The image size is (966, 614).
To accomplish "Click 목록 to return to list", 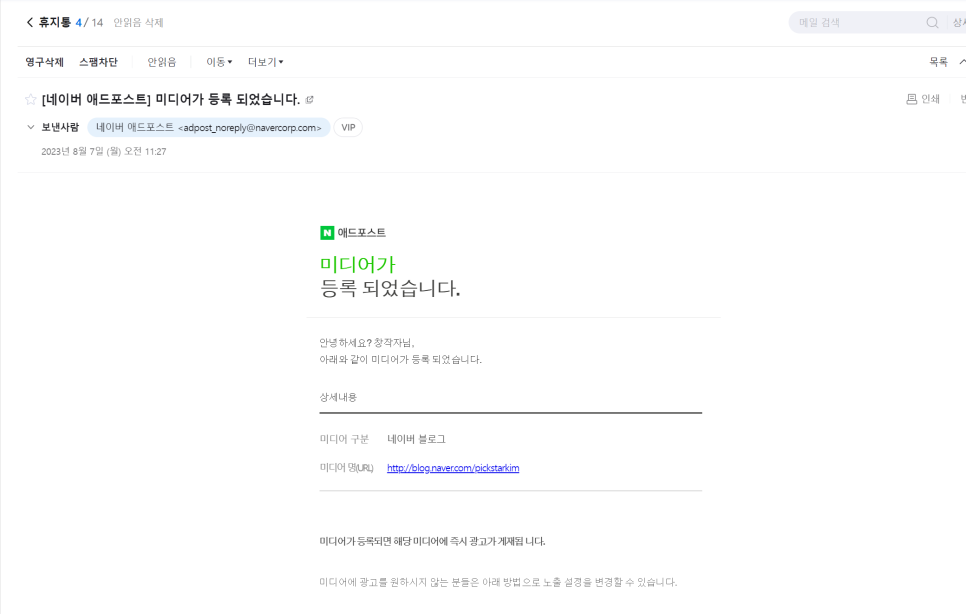I will coord(938,62).
